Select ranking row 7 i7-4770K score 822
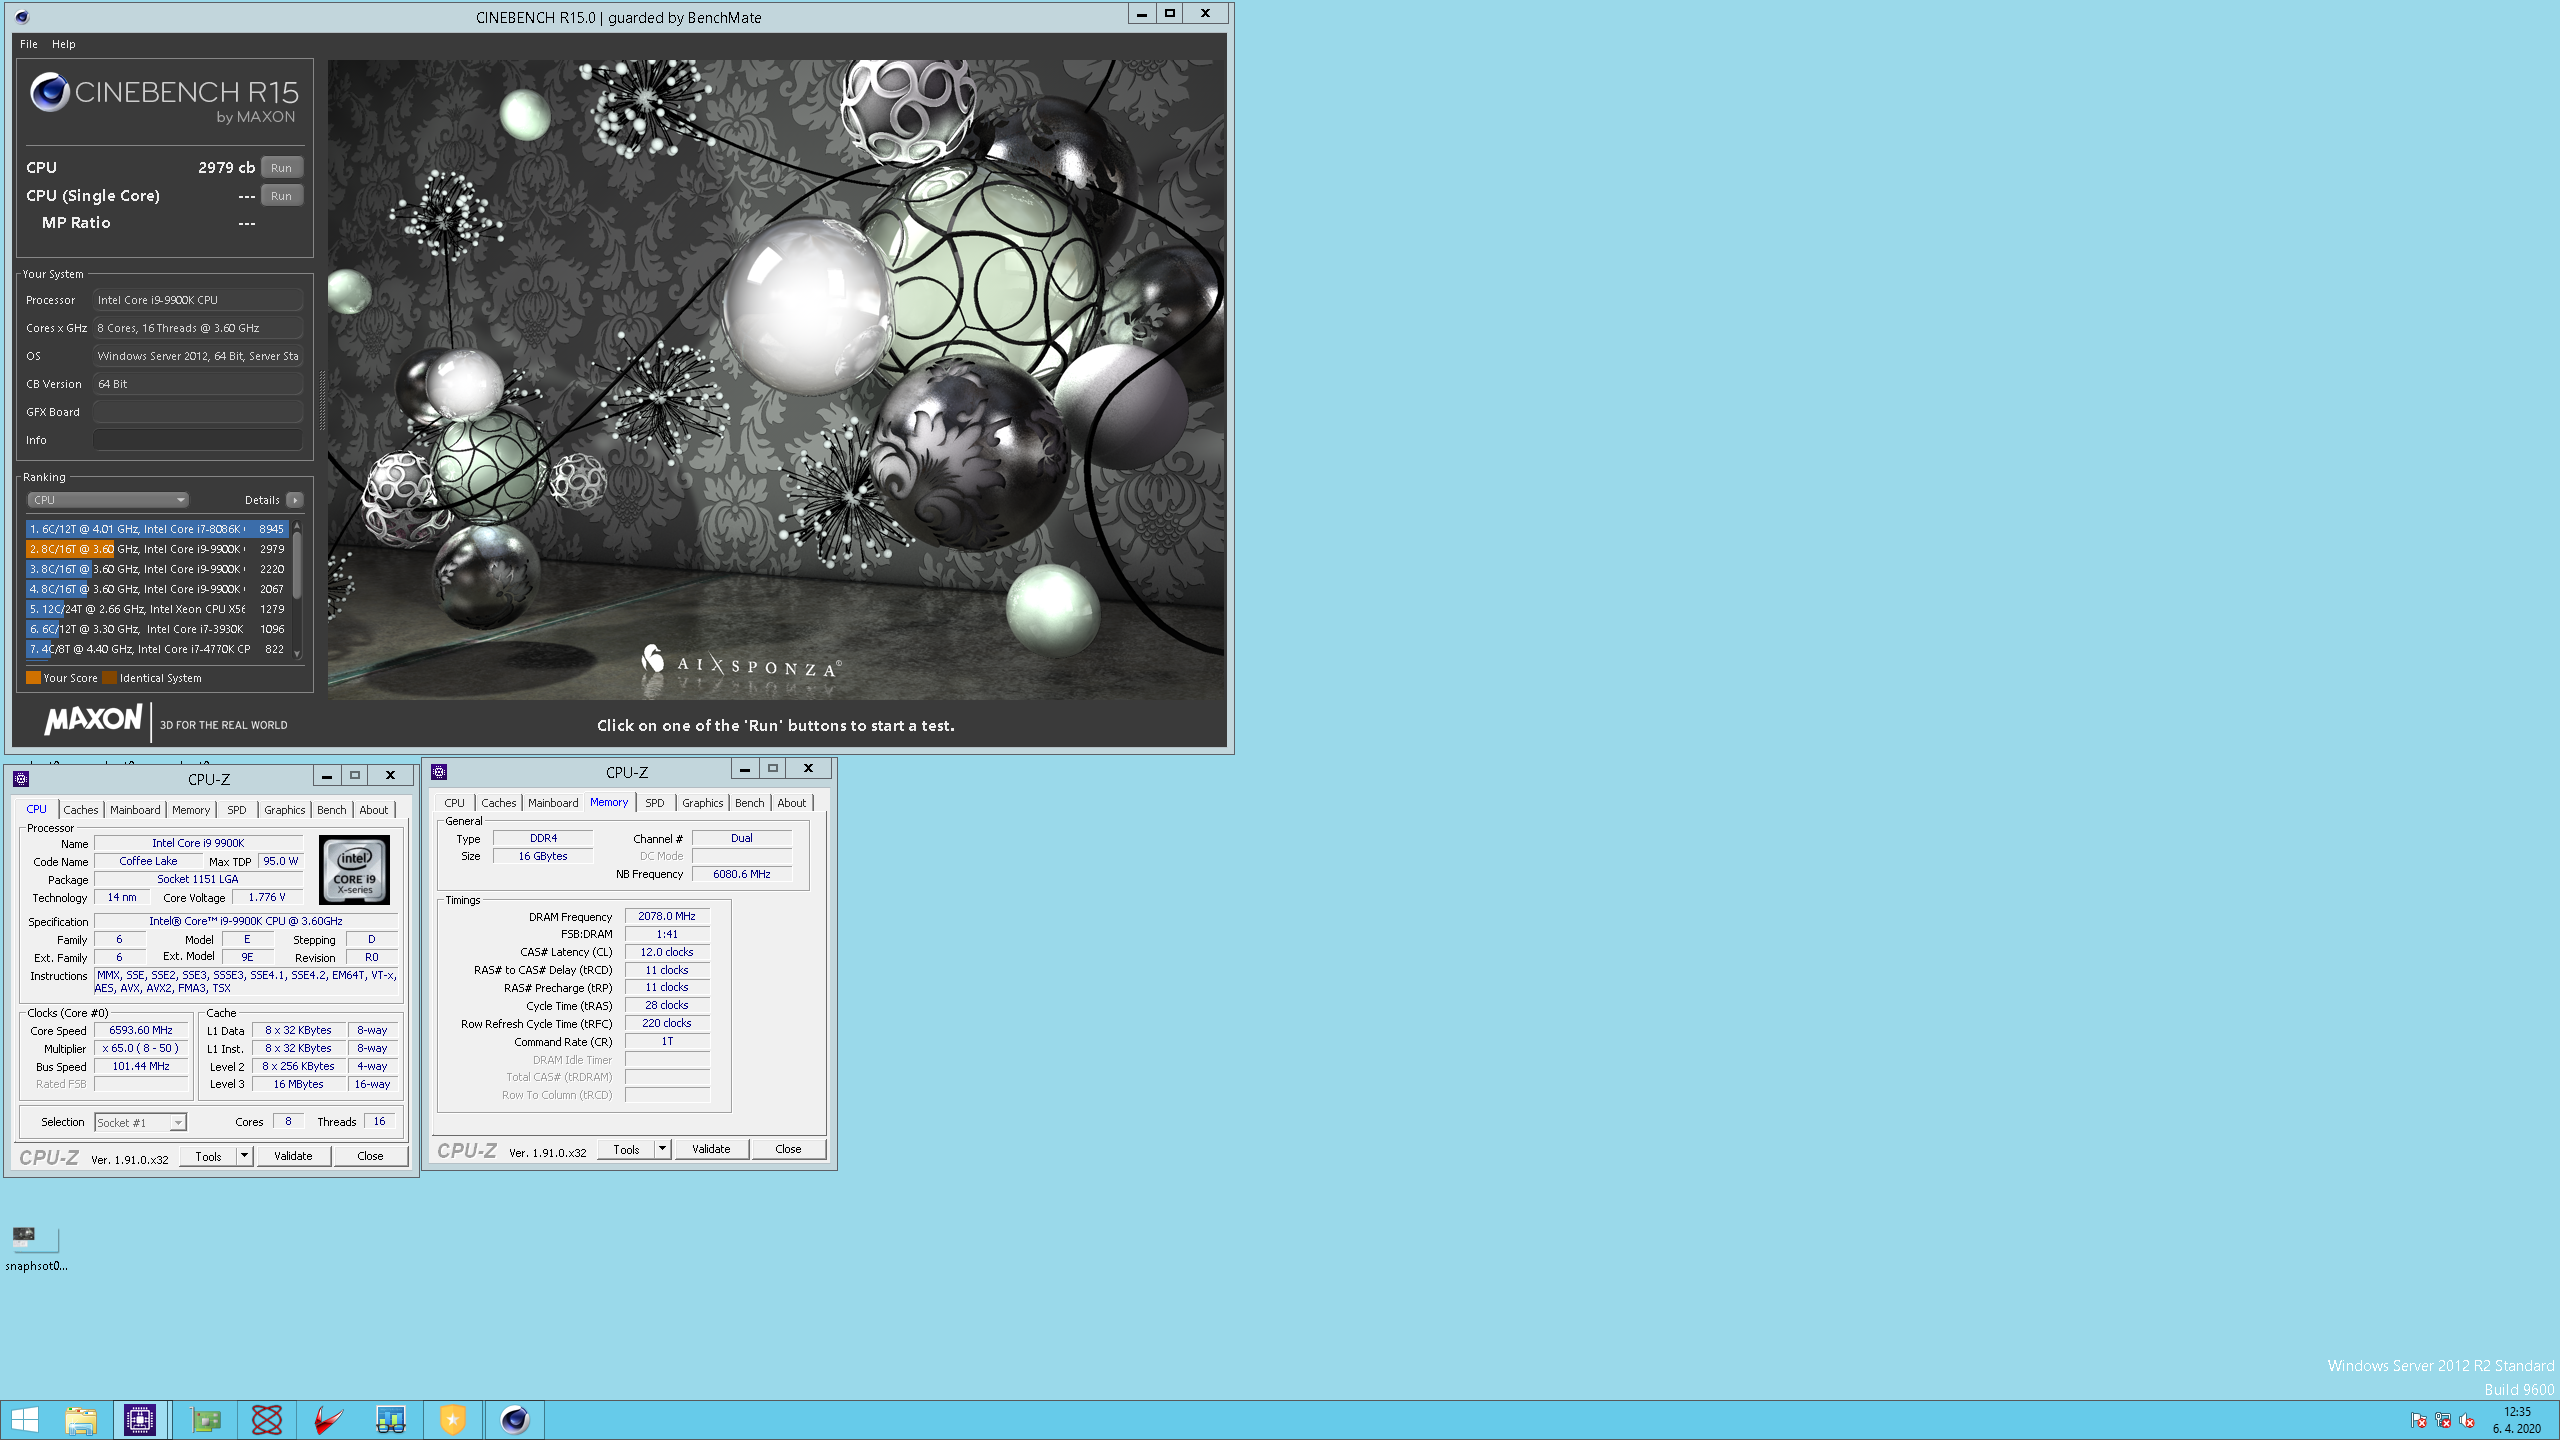2560x1440 pixels. [x=157, y=649]
